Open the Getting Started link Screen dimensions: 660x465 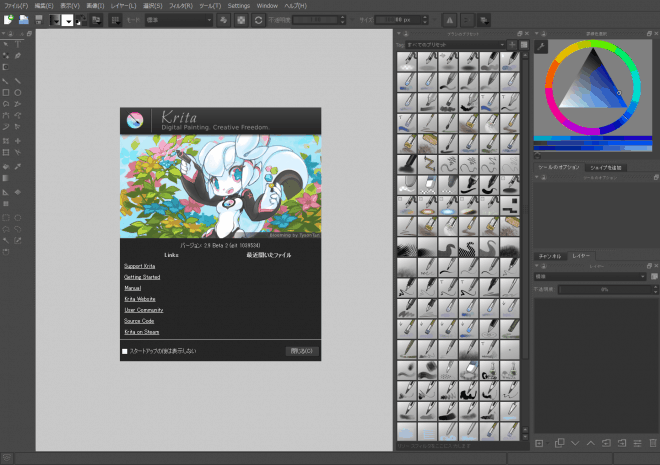142,277
